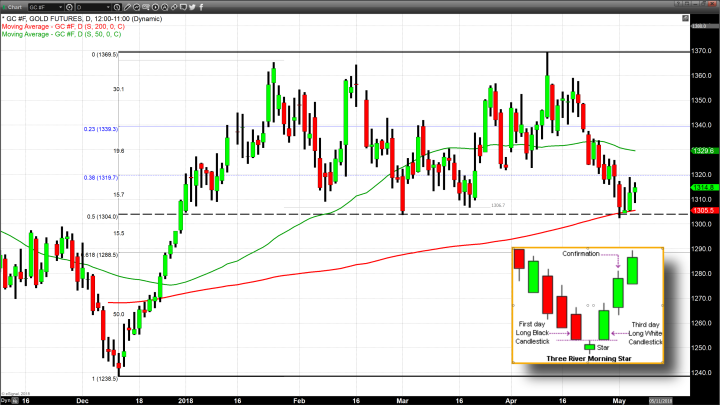Select Fibonacci label 0.5 (1304.0)

click(x=102, y=217)
